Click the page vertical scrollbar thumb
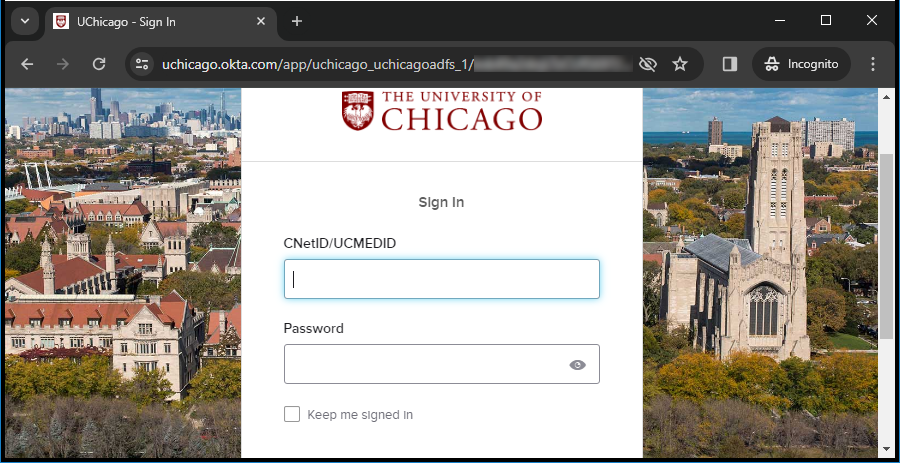Viewport: 900px width, 463px height. point(886,224)
